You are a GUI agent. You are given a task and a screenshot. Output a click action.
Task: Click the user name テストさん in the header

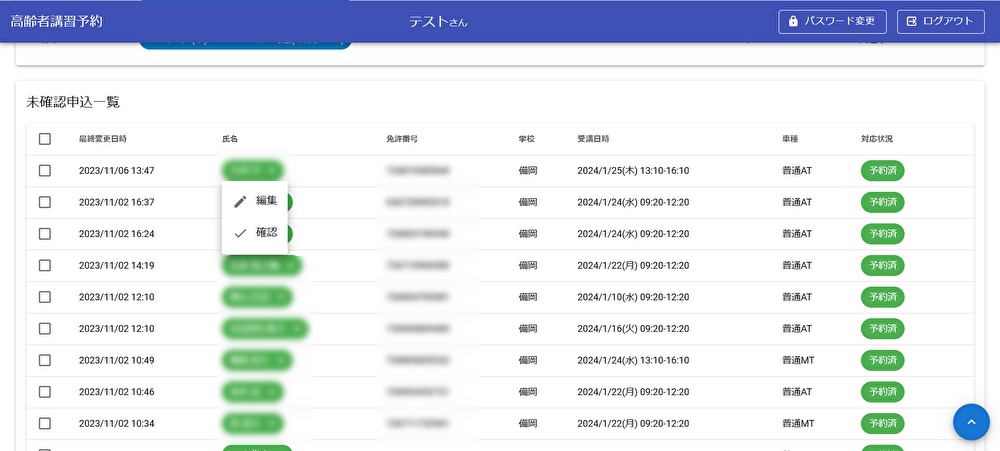tap(438, 22)
